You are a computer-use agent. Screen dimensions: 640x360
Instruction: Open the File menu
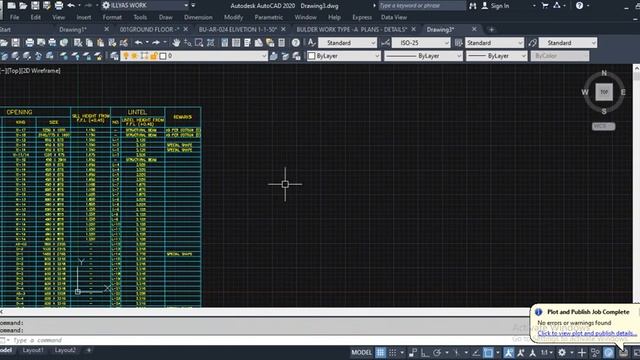[x=14, y=17]
